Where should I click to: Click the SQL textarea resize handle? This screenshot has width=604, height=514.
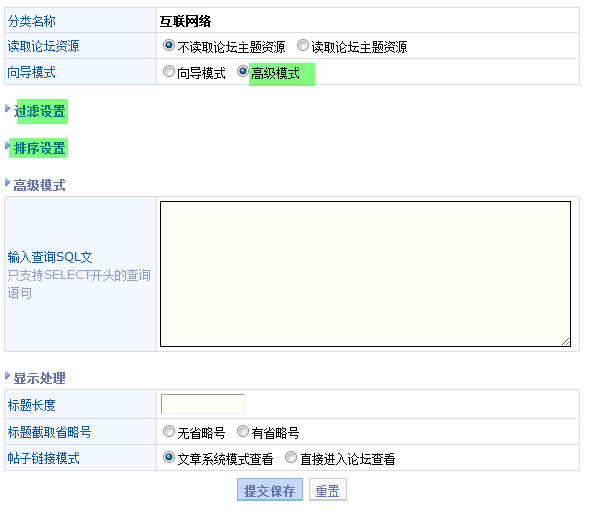[x=565, y=341]
